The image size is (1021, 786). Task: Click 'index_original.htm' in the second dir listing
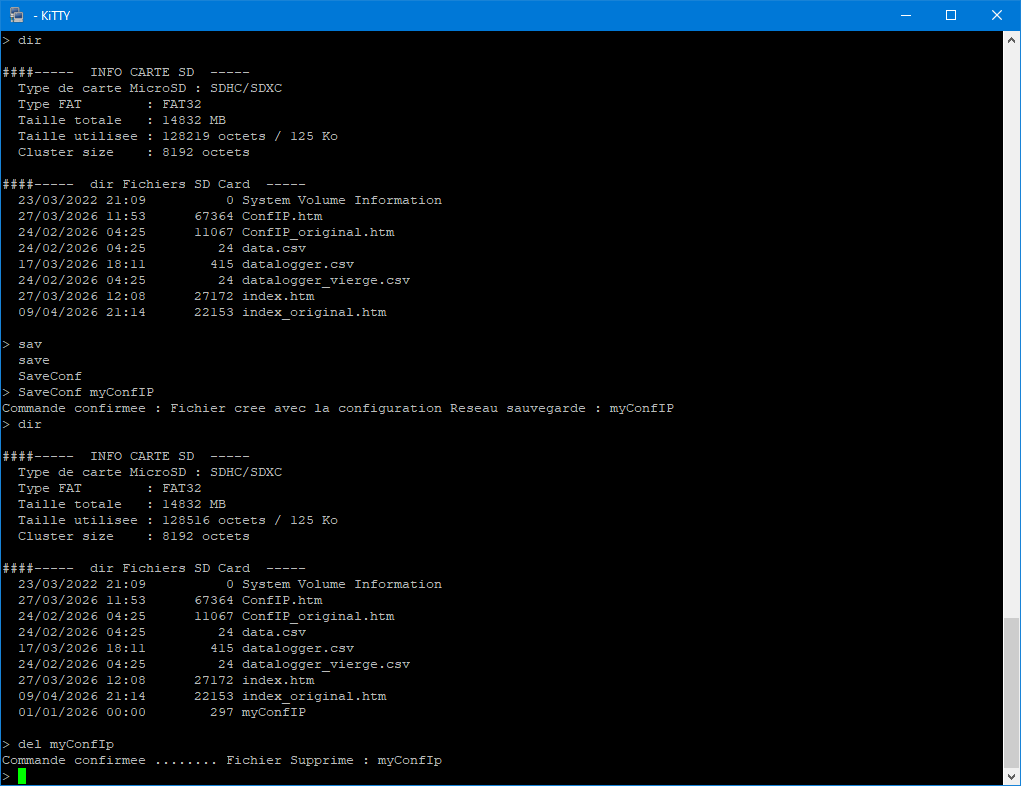(314, 696)
